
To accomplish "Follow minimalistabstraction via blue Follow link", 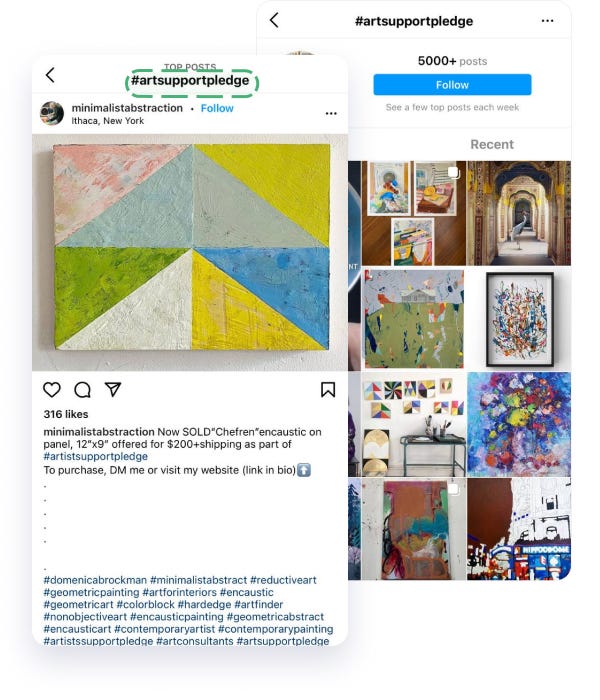I will (217, 108).
